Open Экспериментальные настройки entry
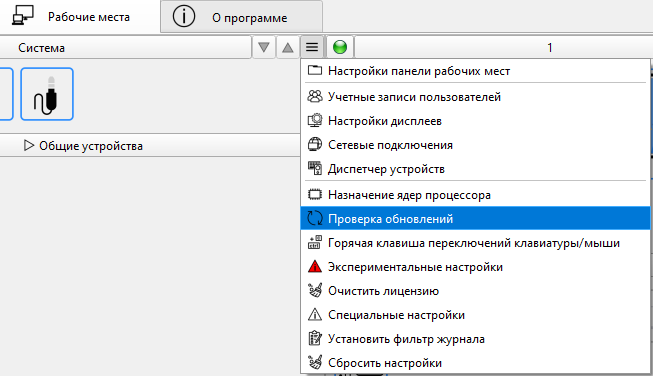 point(475,267)
